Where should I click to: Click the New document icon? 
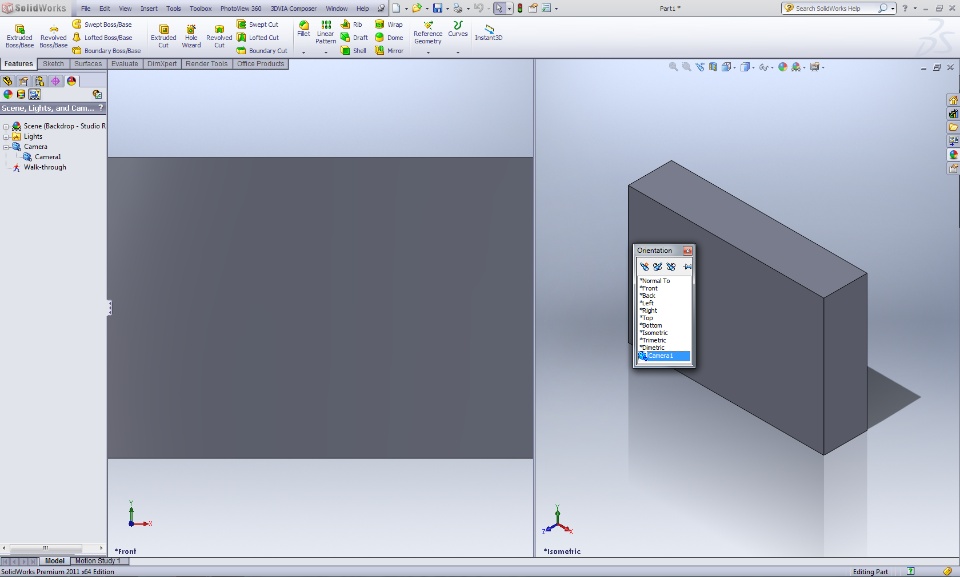point(396,8)
